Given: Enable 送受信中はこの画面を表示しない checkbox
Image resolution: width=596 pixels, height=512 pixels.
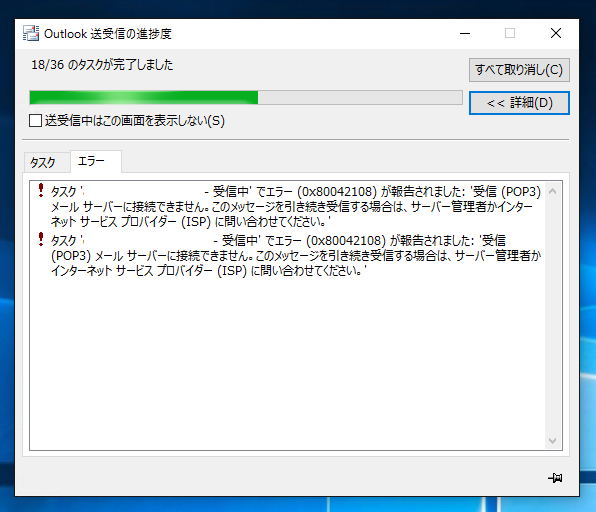Looking at the screenshot, I should coord(35,121).
